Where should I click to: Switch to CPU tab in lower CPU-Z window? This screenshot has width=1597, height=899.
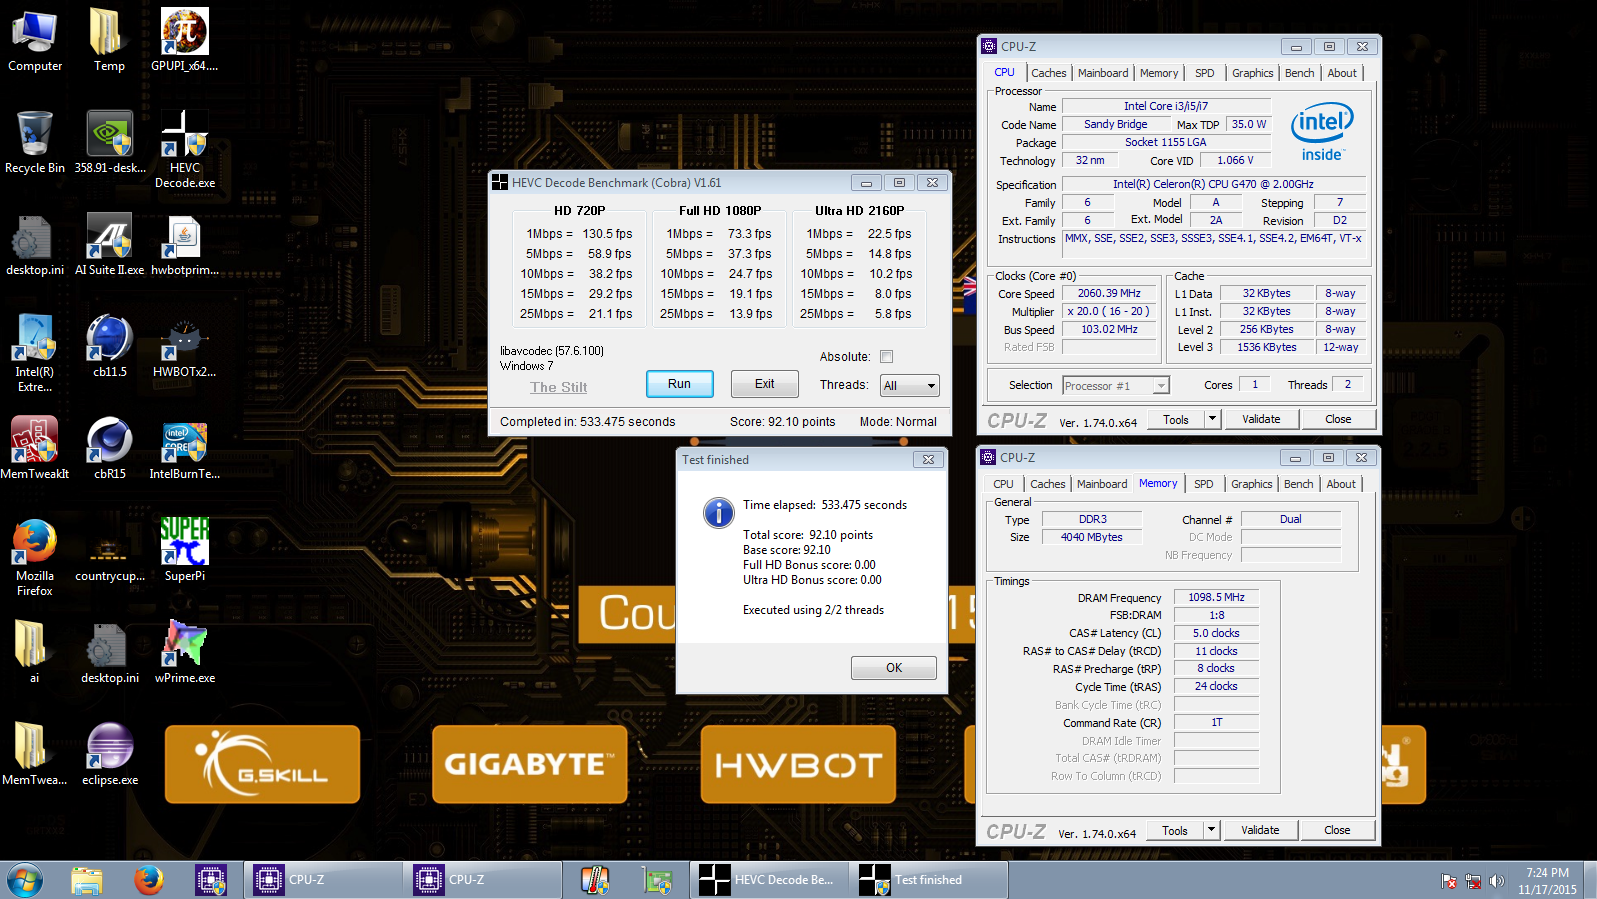[x=1003, y=484]
